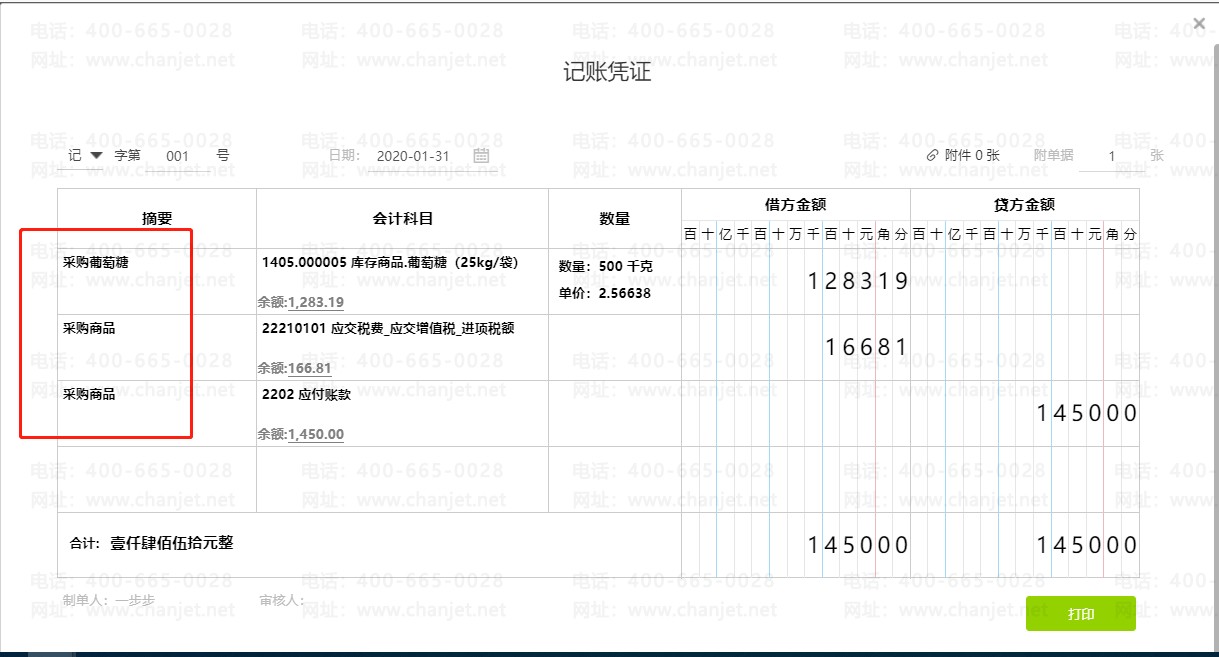The width and height of the screenshot is (1219, 657).
Task: Click debit amount 16681
Action: 866,347
